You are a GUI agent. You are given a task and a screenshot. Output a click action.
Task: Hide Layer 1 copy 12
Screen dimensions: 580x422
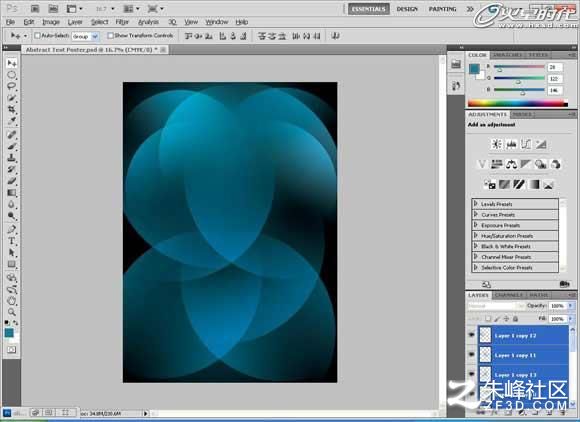tap(472, 335)
